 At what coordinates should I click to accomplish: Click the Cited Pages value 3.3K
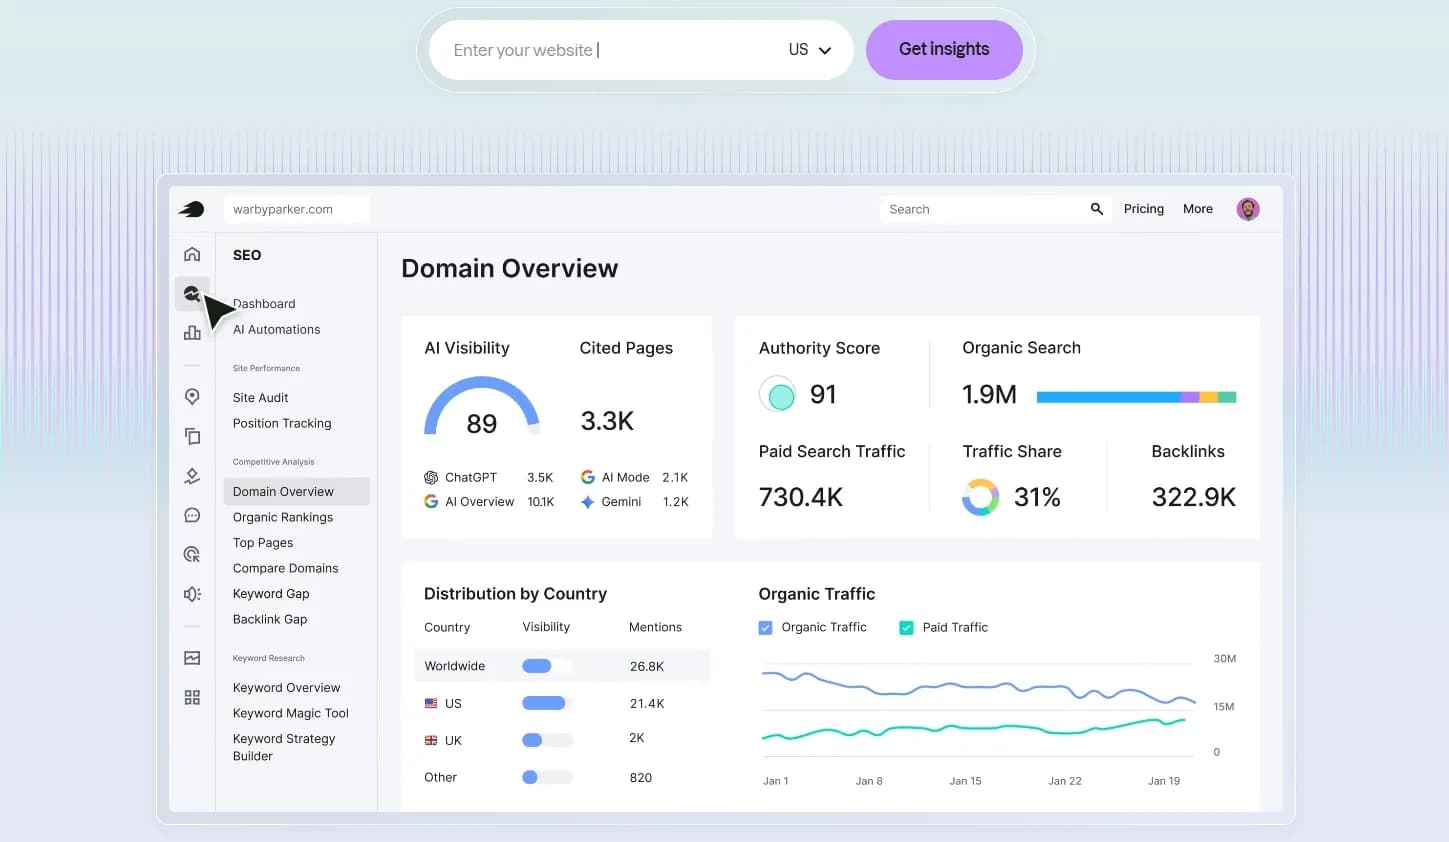(x=607, y=421)
